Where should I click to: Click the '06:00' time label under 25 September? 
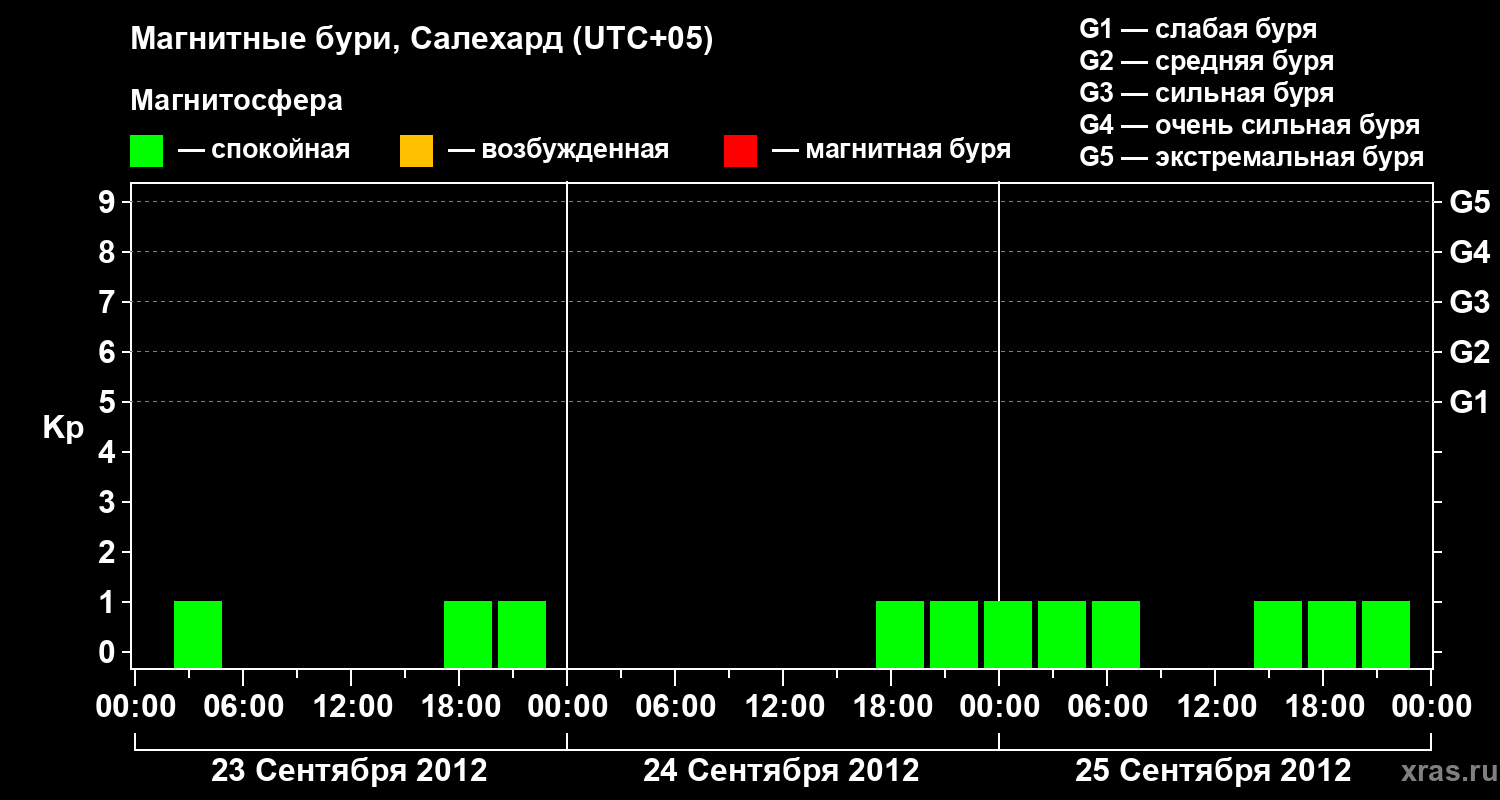pos(1107,707)
